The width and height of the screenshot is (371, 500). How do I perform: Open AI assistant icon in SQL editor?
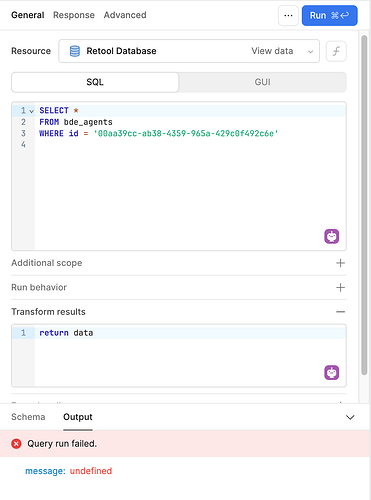[x=332, y=236]
